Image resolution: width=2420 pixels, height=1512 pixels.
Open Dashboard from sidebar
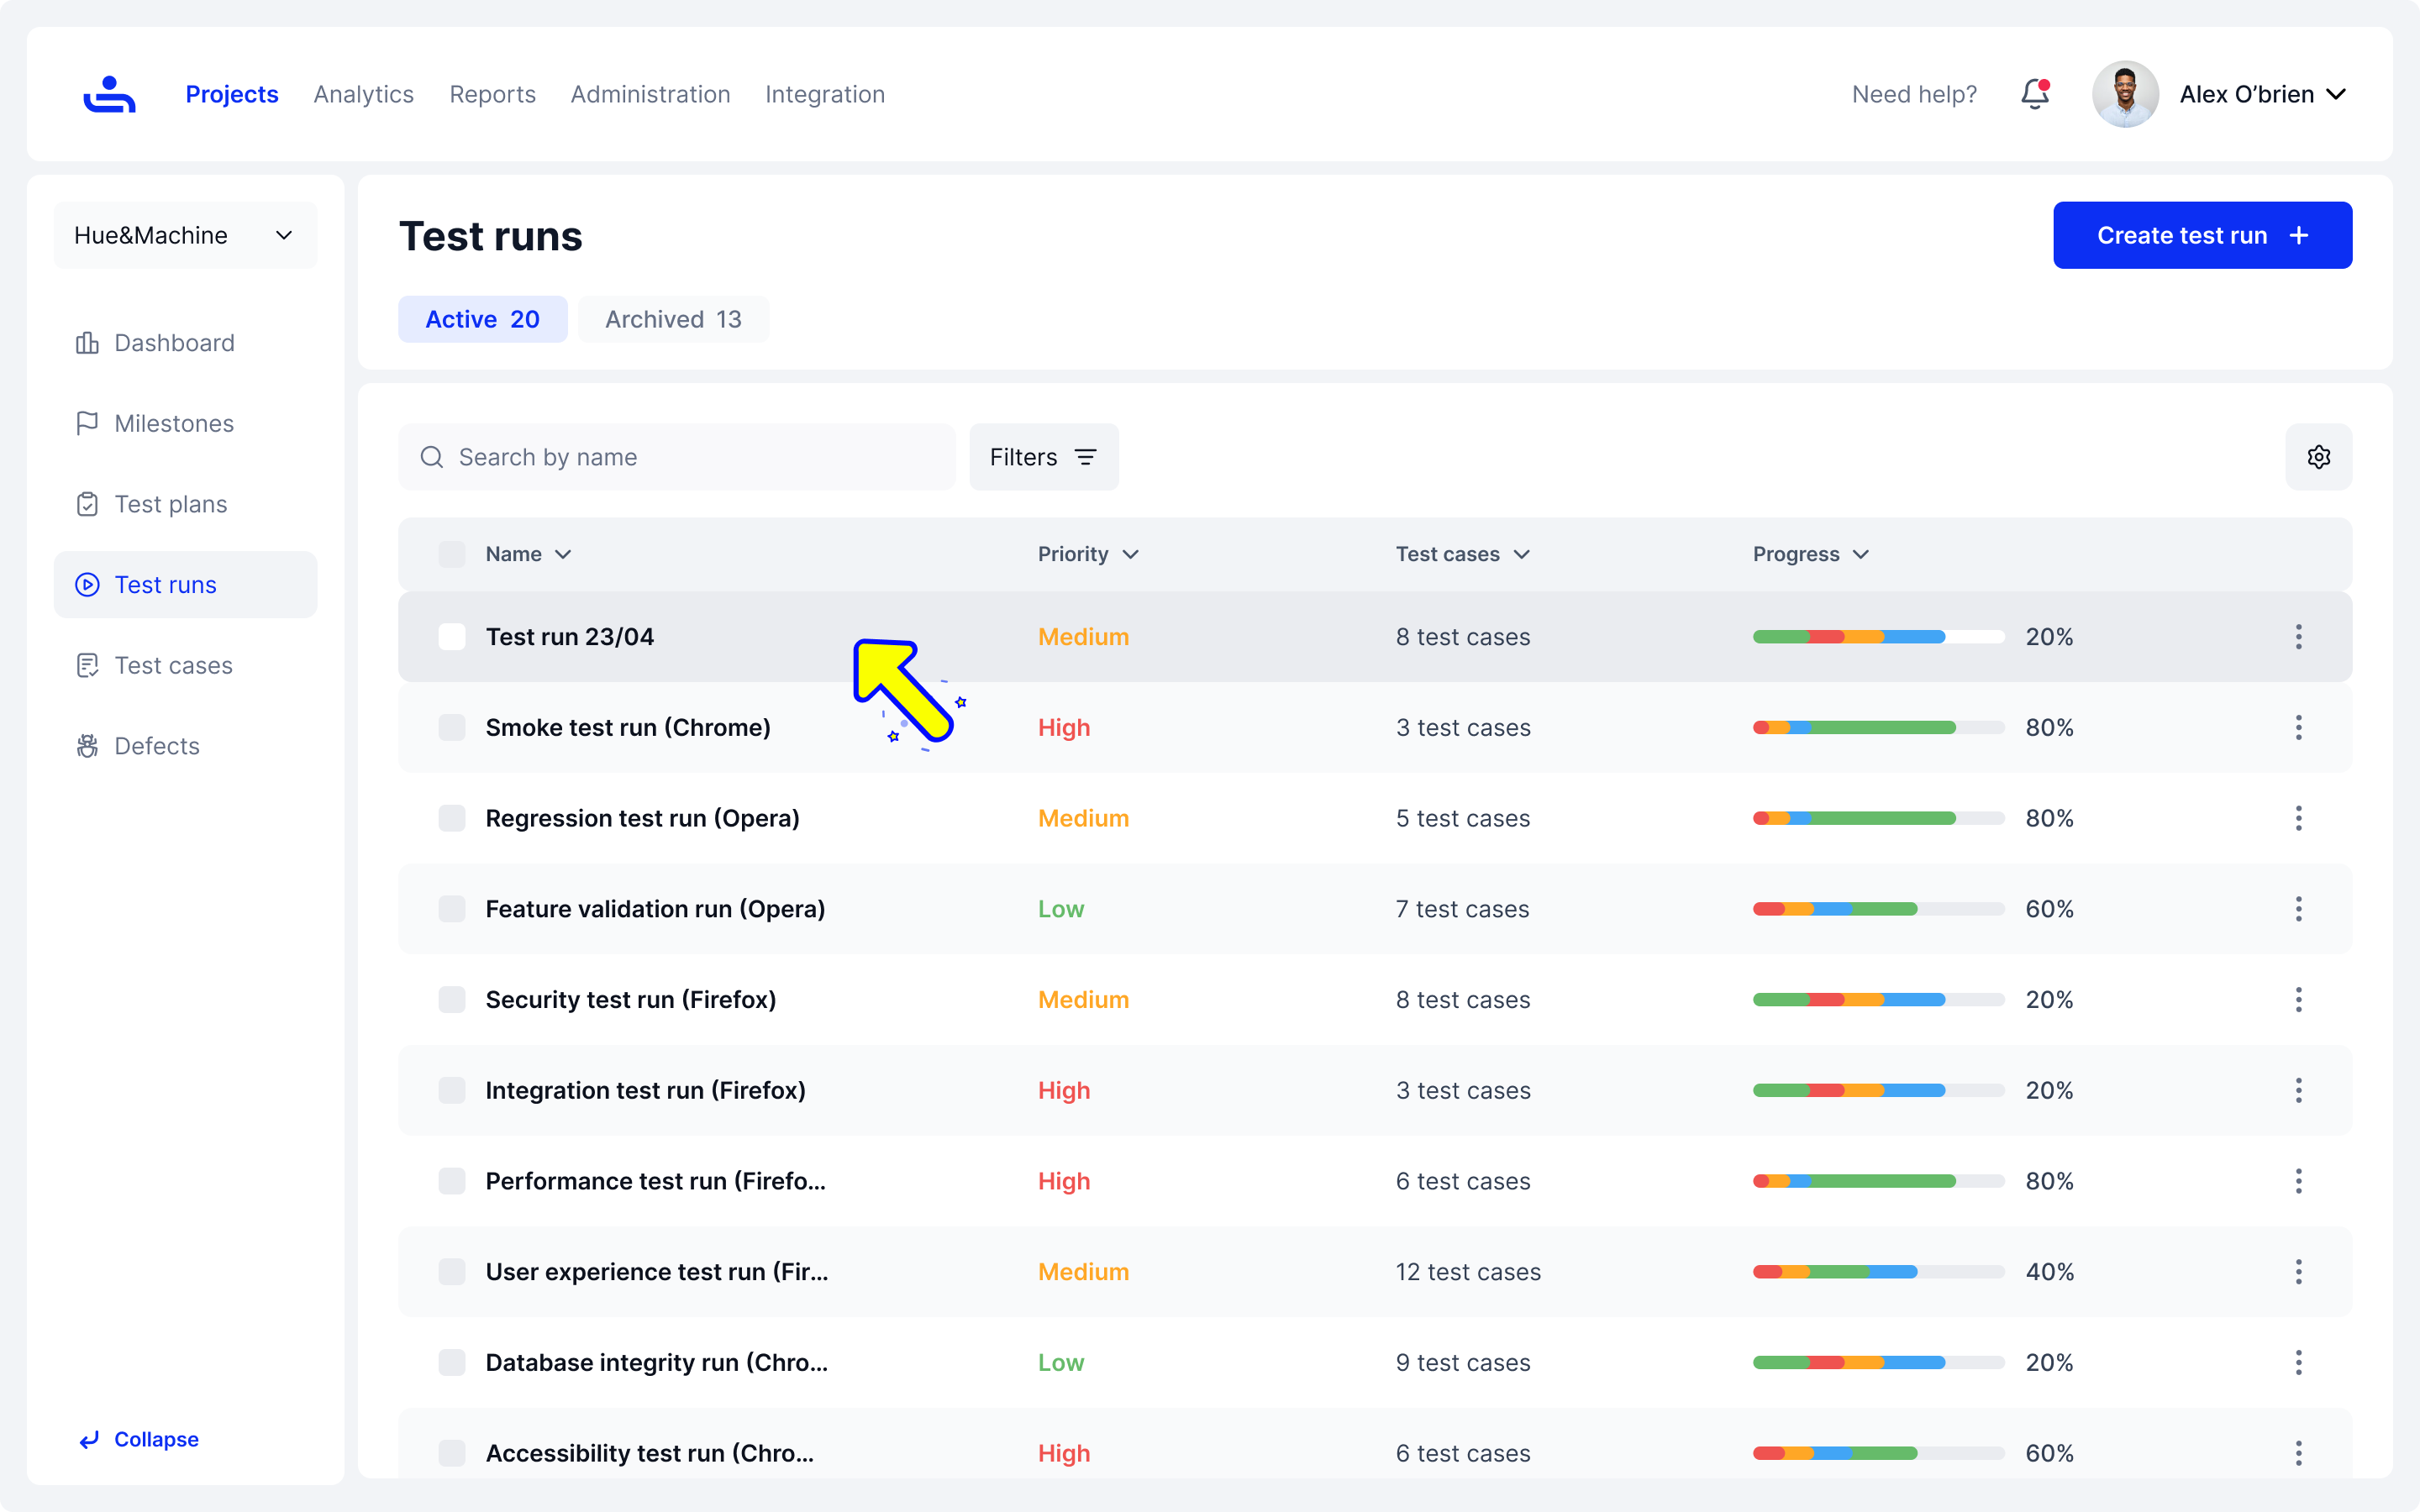point(174,343)
